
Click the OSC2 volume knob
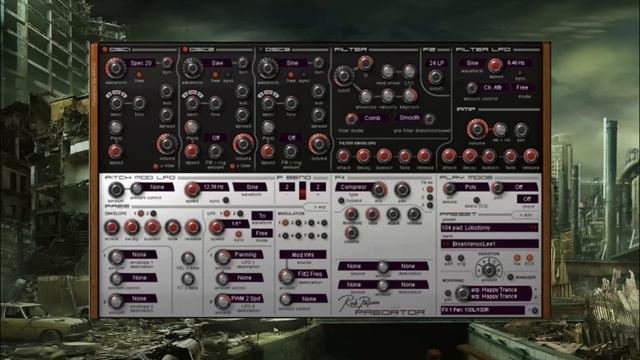[x=243, y=144]
